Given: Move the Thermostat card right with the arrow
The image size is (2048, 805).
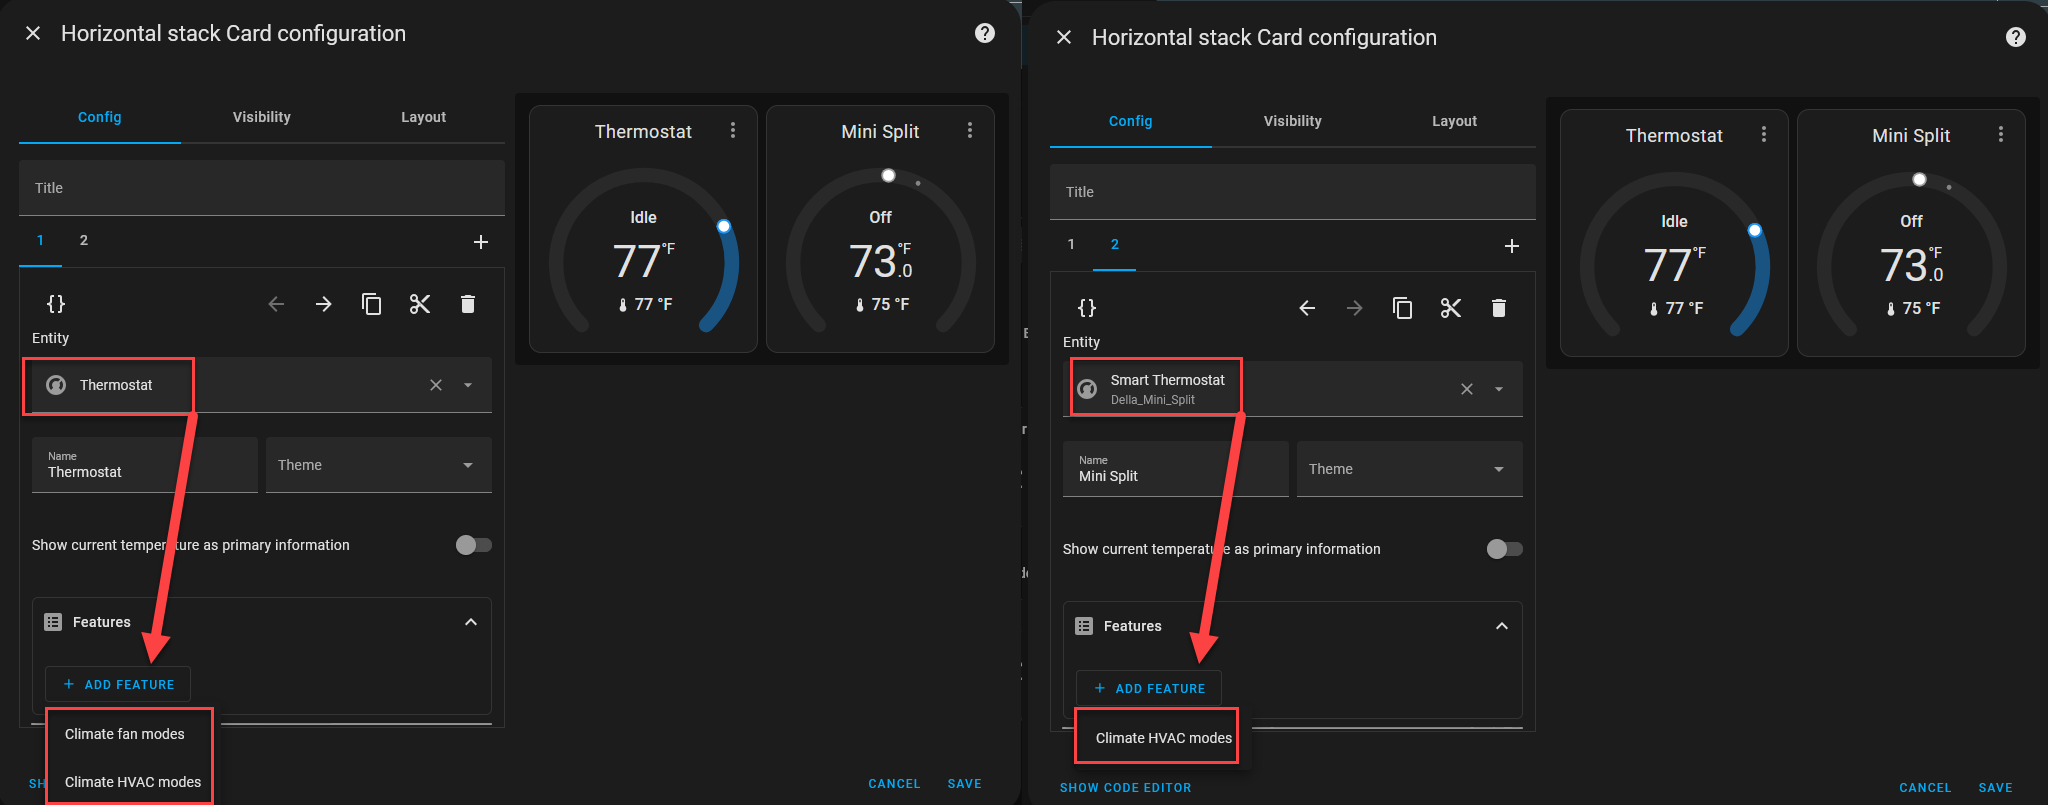Looking at the screenshot, I should [x=323, y=304].
